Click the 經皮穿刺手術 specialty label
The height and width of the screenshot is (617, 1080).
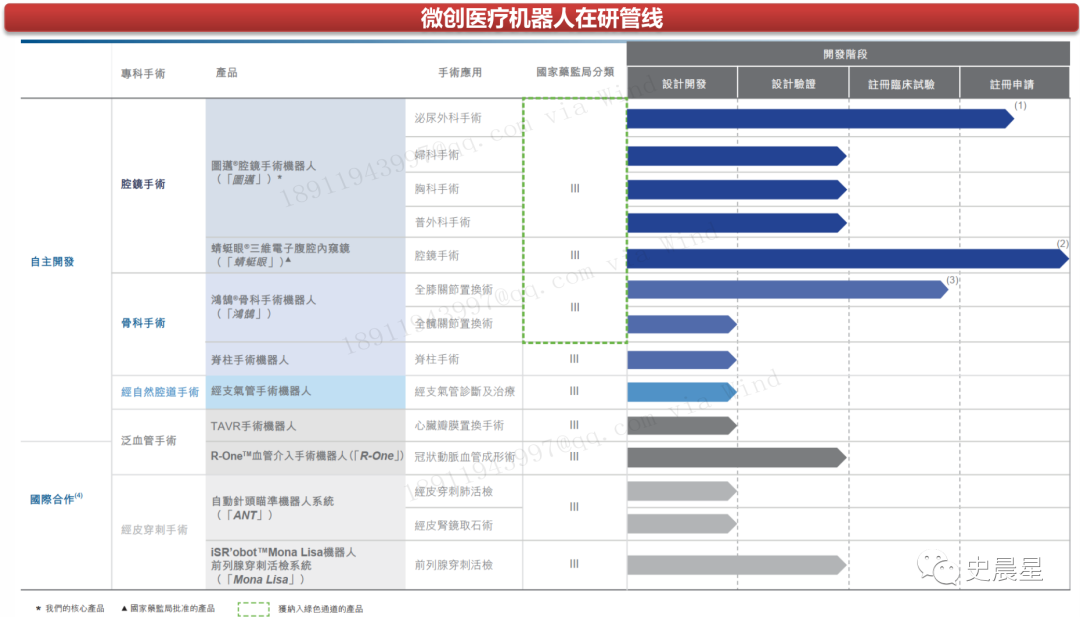coord(154,530)
